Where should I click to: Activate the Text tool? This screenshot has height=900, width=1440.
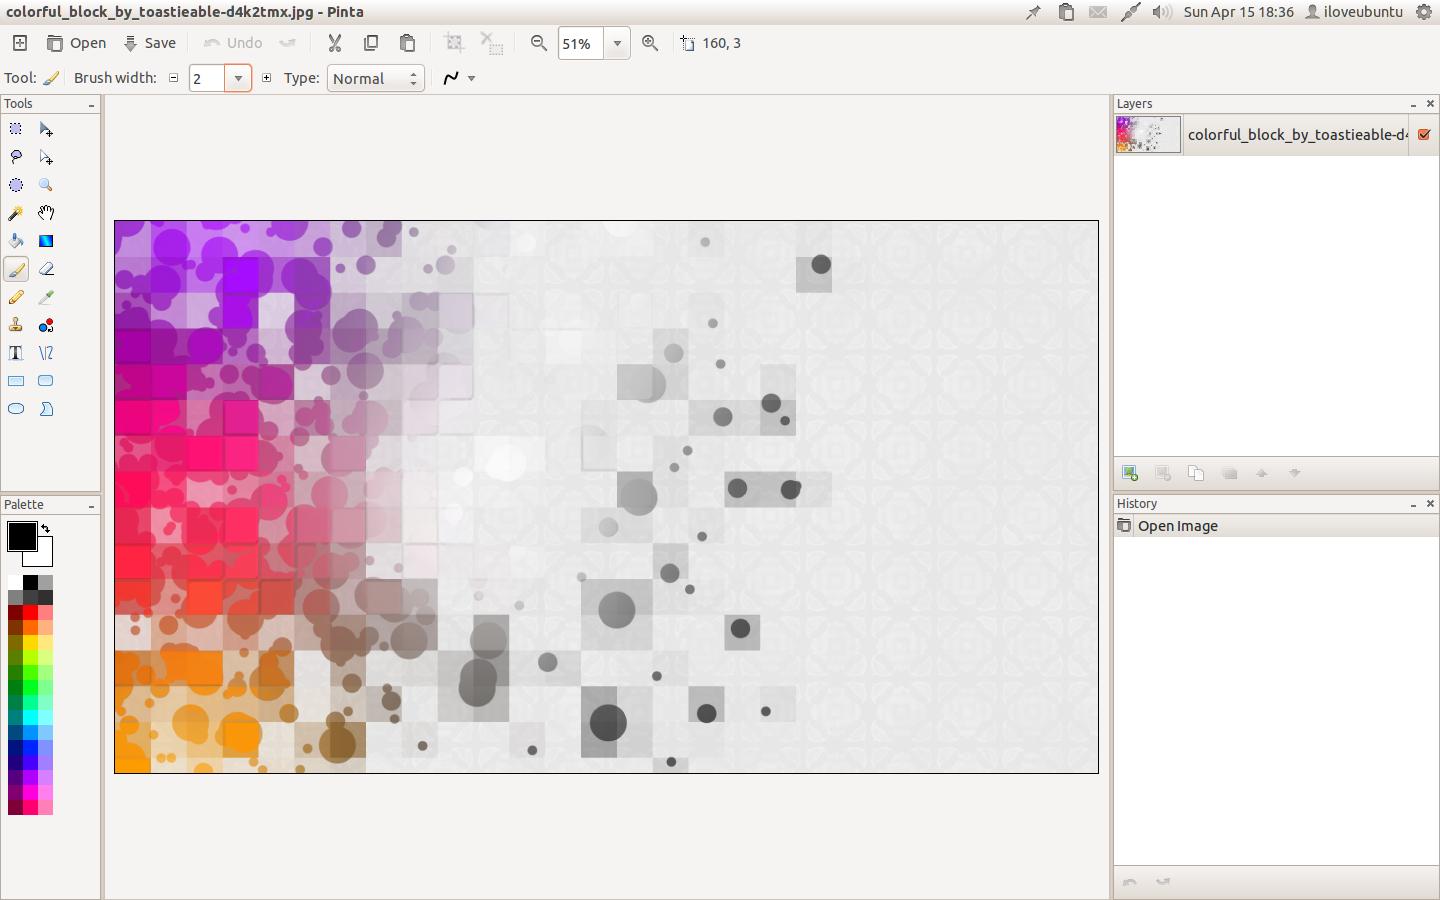point(16,353)
